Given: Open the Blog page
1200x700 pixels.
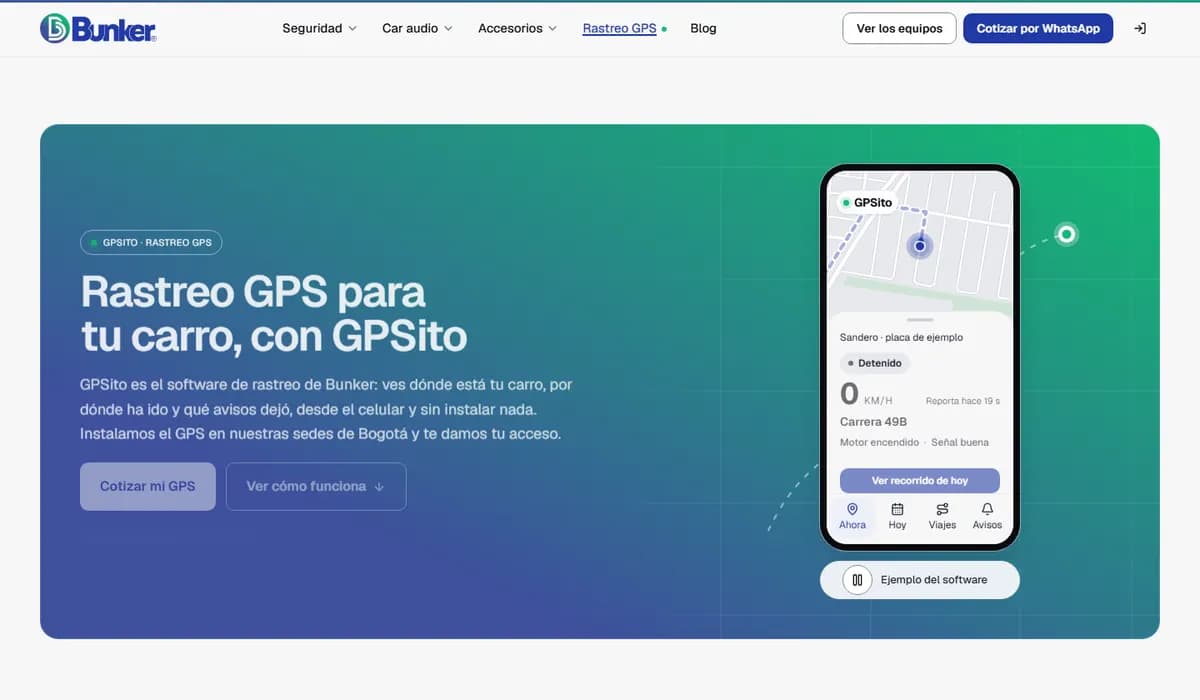Looking at the screenshot, I should (x=703, y=28).
